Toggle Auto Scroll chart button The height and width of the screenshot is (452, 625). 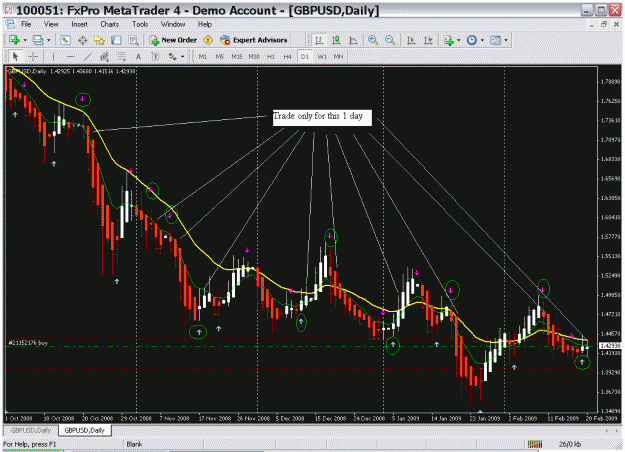(411, 40)
